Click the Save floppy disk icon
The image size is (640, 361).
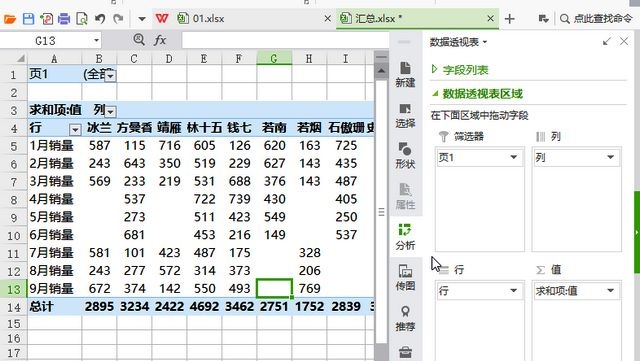[x=28, y=19]
